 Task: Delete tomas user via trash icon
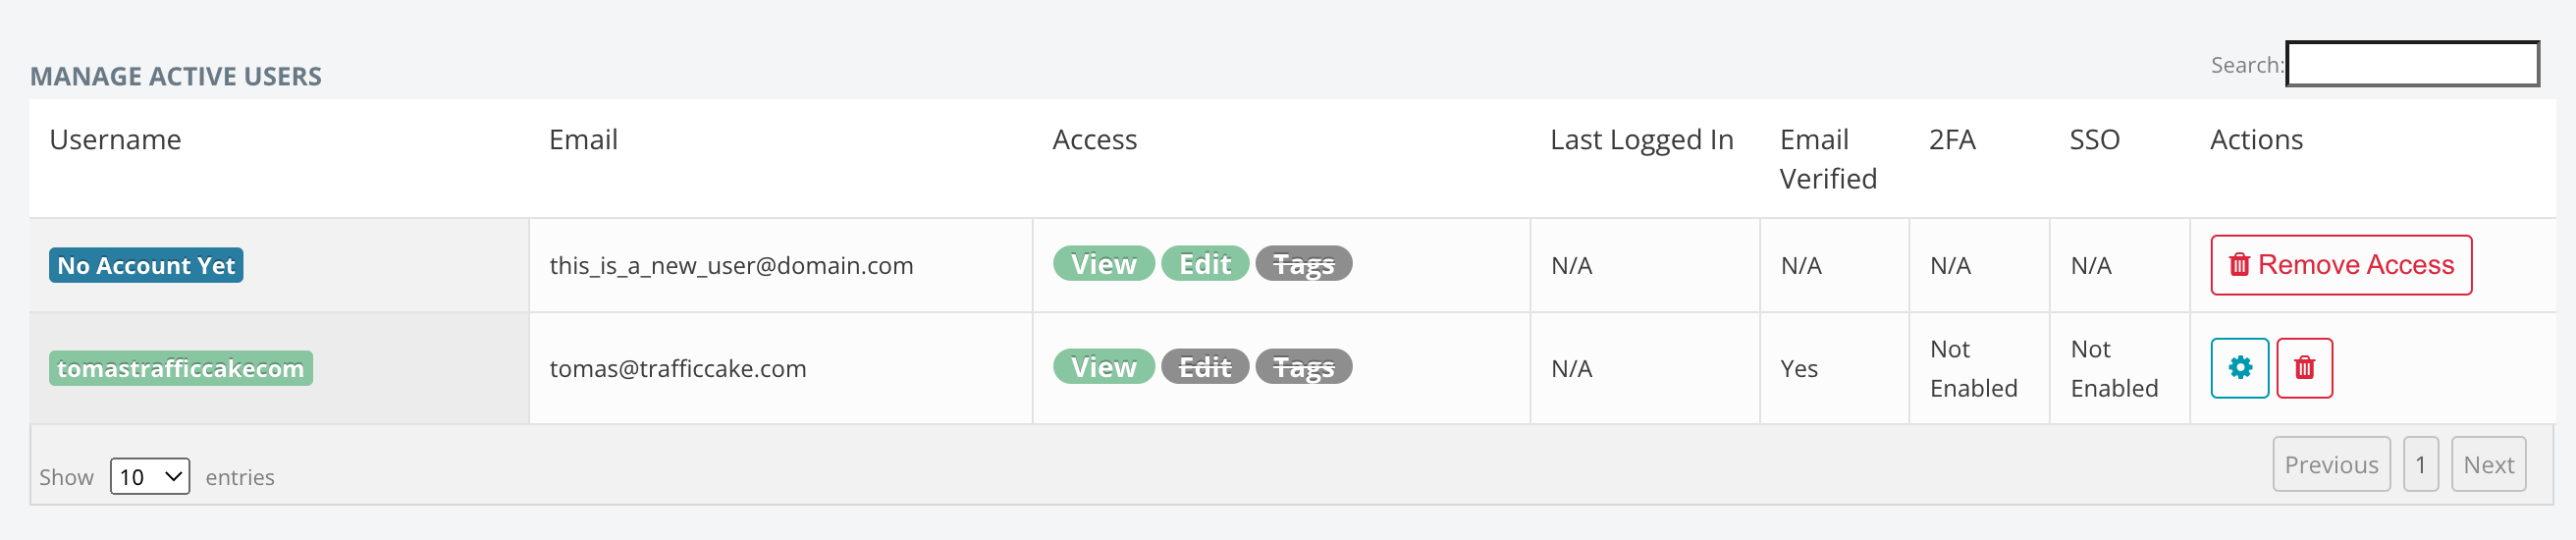point(2304,368)
